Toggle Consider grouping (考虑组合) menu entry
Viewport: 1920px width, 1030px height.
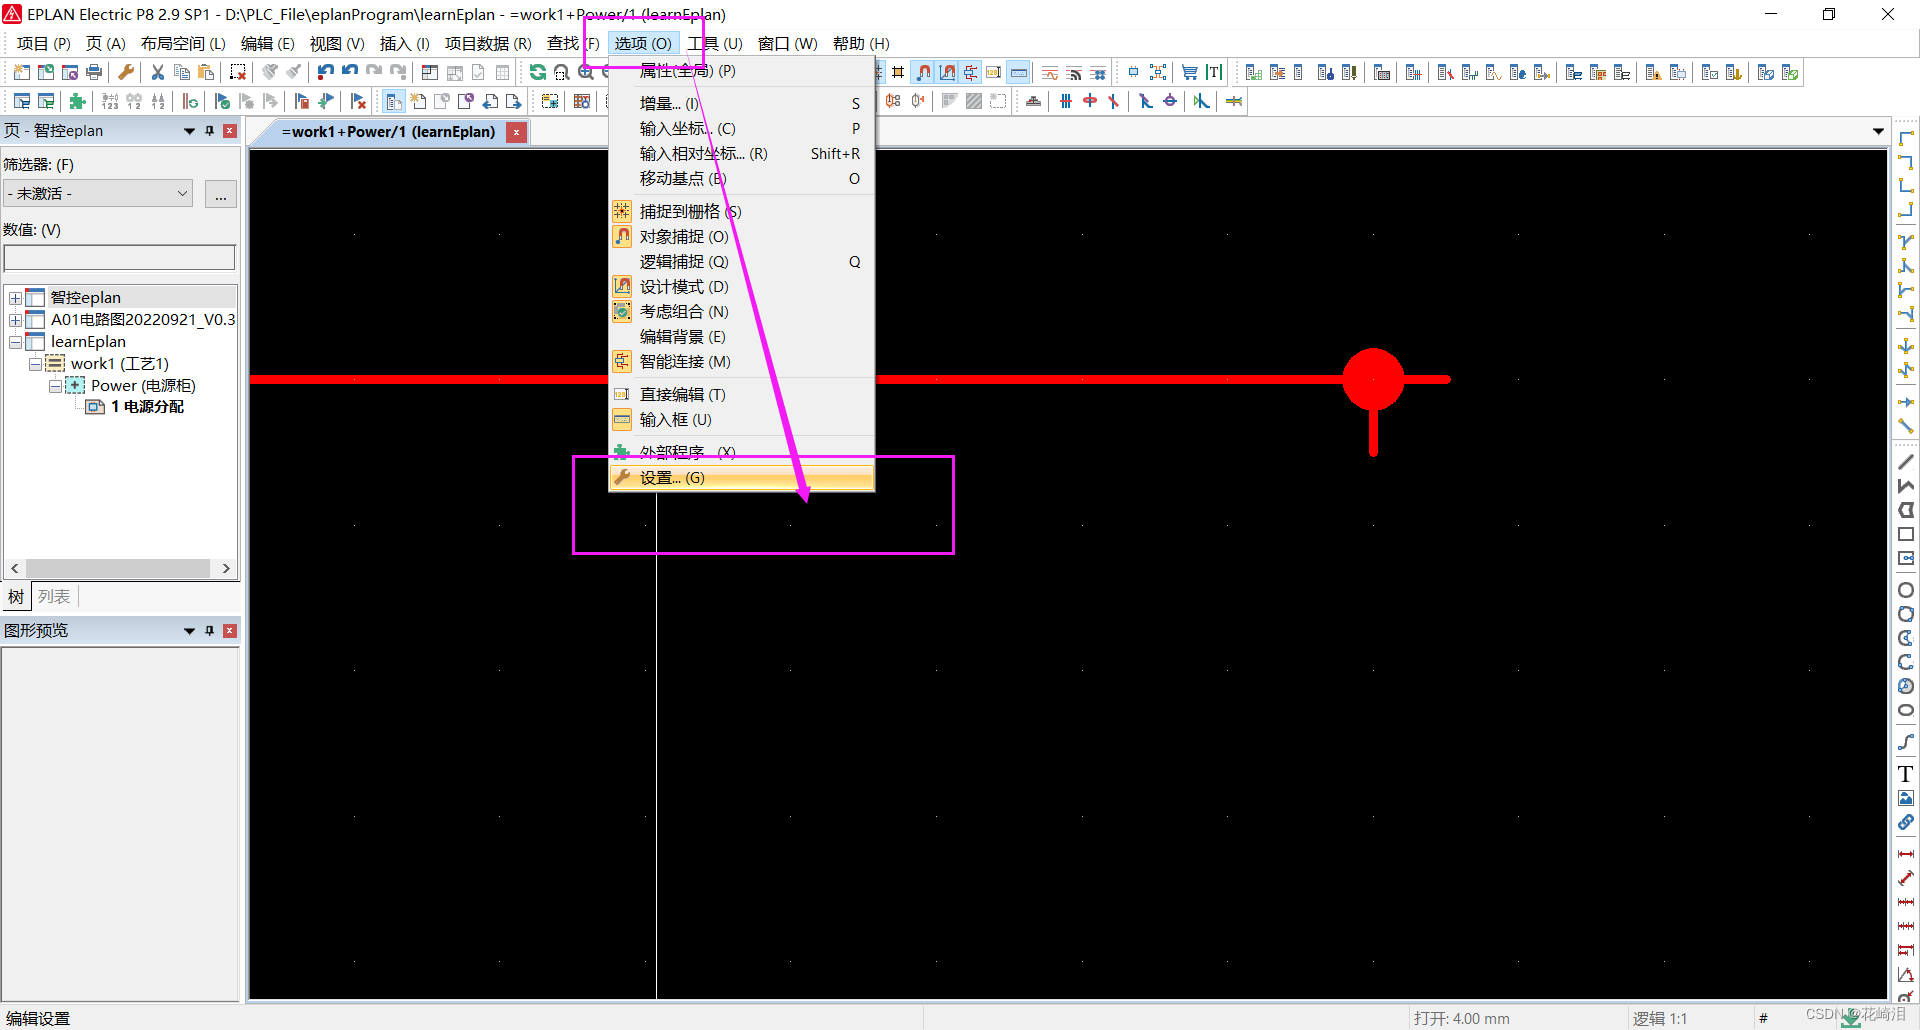tap(741, 311)
